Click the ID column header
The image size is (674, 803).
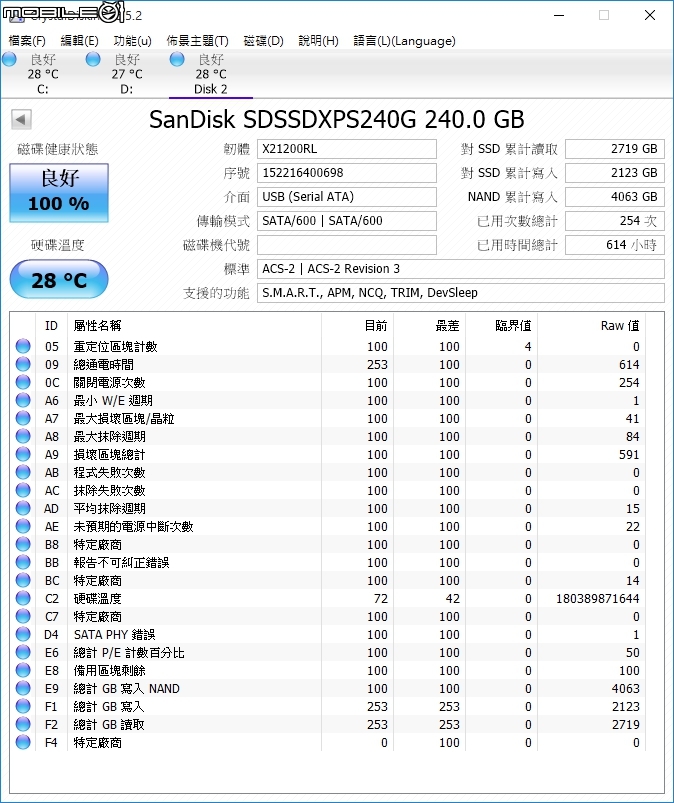pyautogui.click(x=51, y=326)
